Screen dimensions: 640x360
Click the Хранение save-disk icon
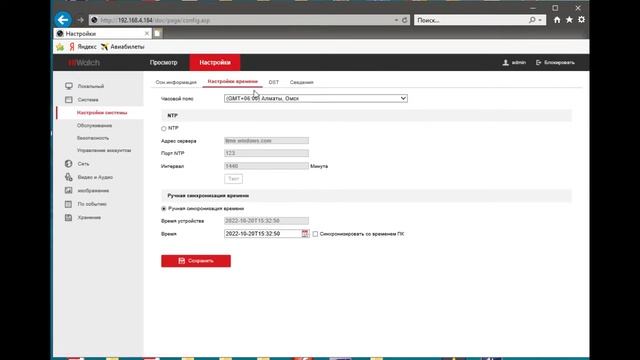coord(69,218)
